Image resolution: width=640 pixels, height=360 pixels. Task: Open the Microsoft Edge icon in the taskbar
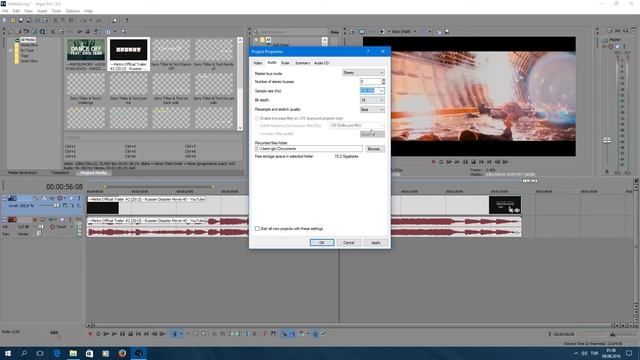tap(57, 353)
